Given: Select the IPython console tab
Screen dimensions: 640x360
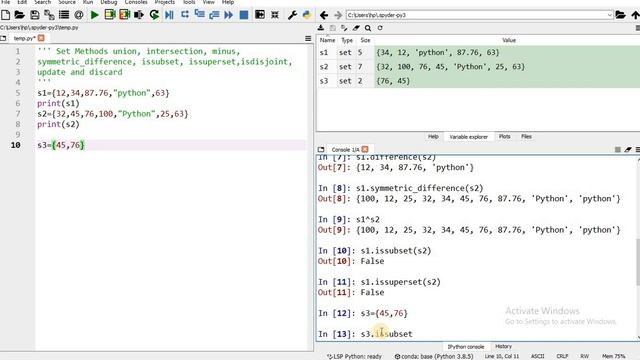Looking at the screenshot, I should point(466,347).
